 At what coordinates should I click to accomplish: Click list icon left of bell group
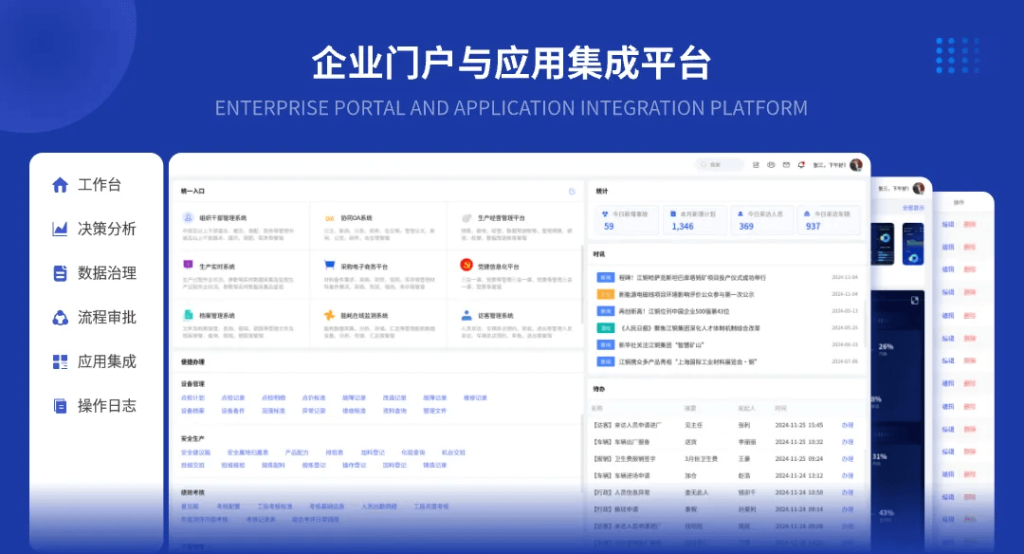click(756, 165)
